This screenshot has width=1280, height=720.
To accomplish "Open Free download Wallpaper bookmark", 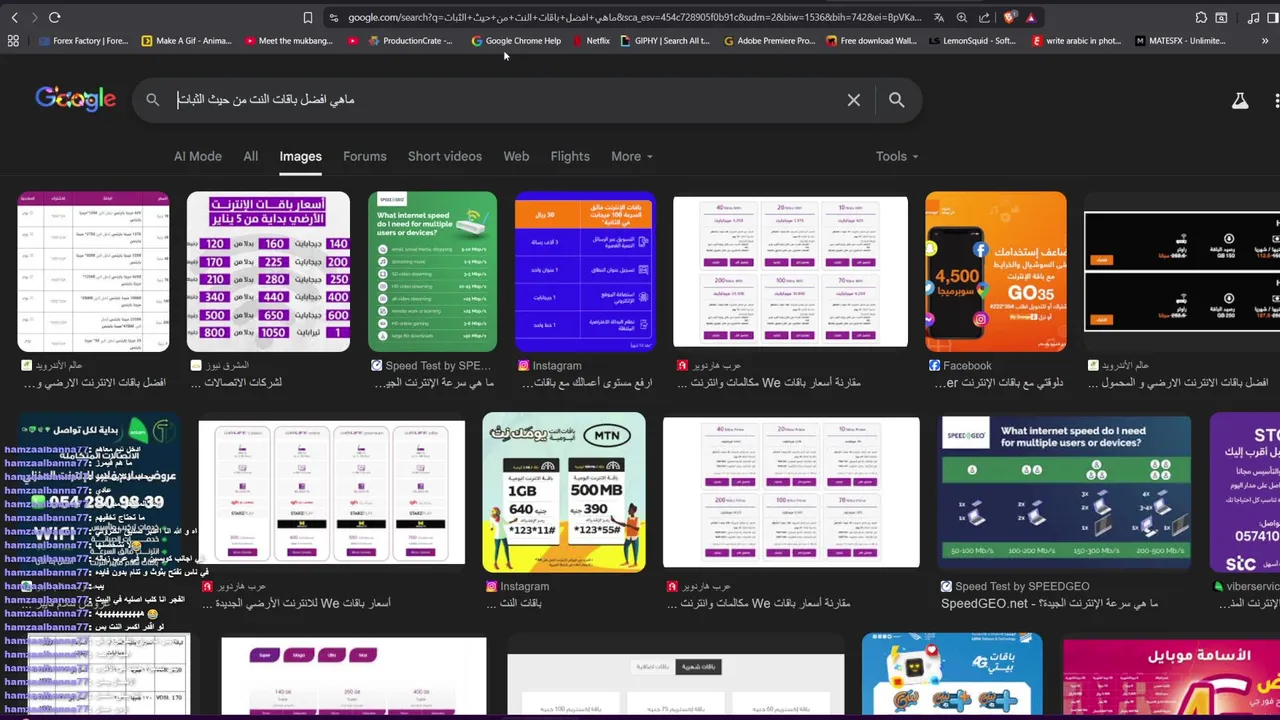I will (x=871, y=41).
